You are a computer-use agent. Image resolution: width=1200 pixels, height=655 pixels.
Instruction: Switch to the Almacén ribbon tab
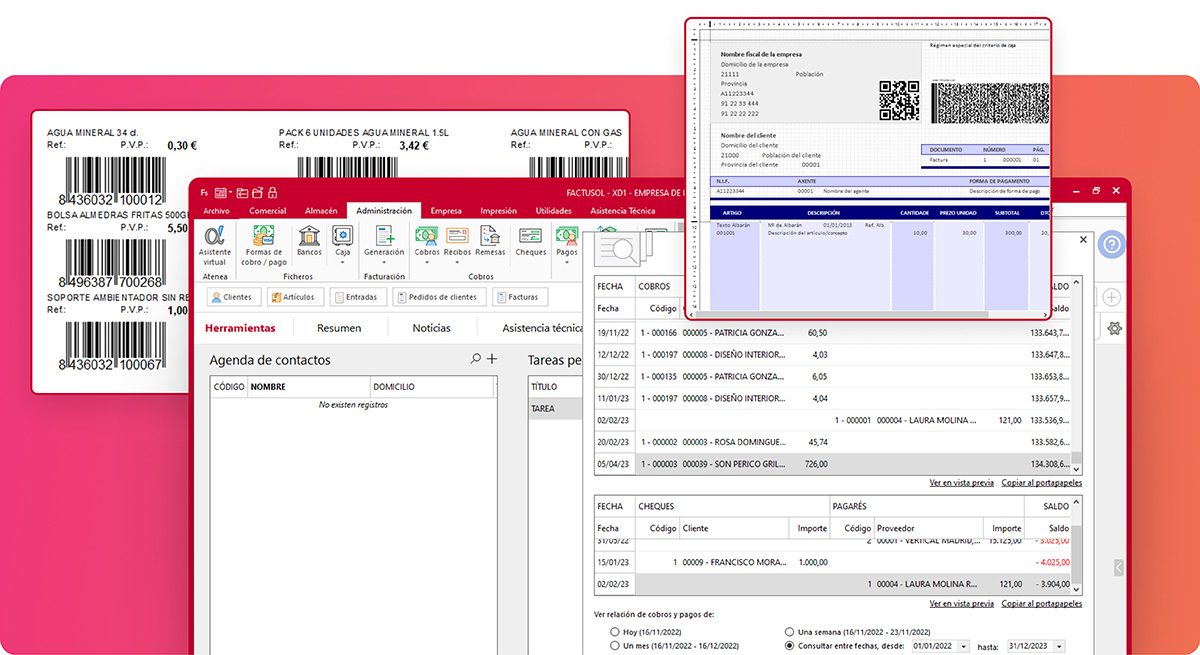(321, 211)
